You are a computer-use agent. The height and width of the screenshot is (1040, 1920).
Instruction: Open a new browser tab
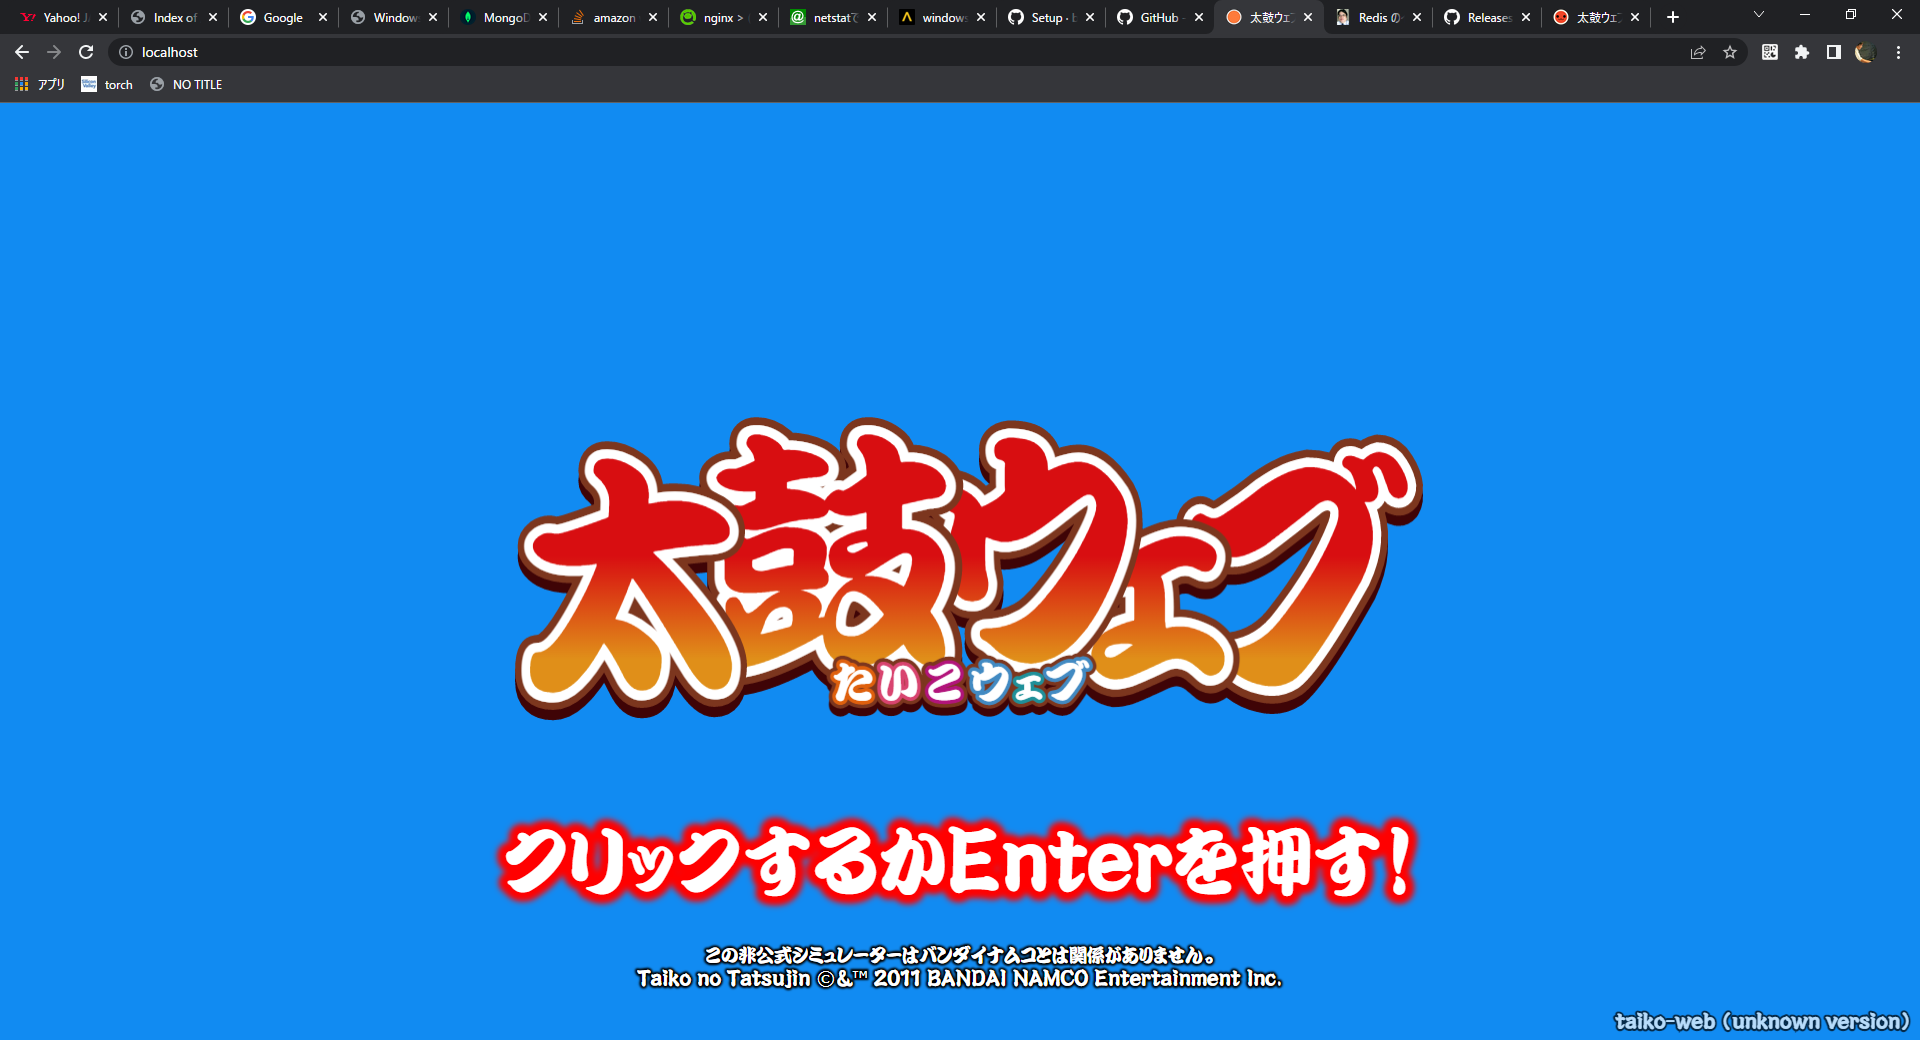pyautogui.click(x=1673, y=17)
